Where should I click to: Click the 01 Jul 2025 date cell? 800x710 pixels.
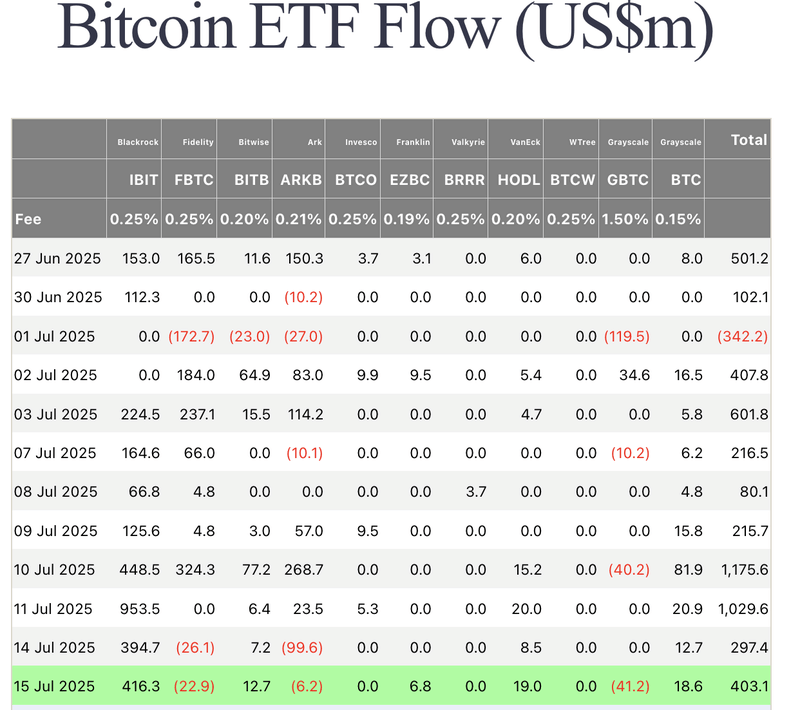tap(55, 336)
